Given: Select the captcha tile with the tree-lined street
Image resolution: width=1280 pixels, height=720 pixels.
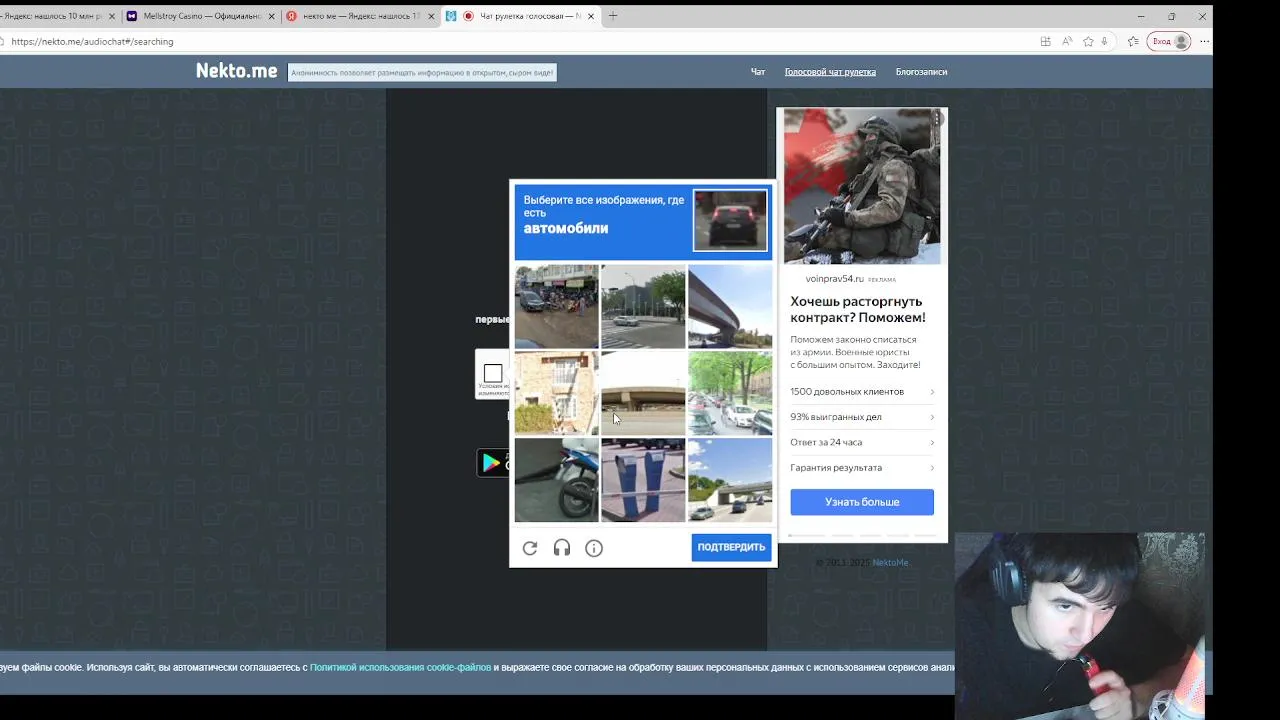Looking at the screenshot, I should point(730,393).
